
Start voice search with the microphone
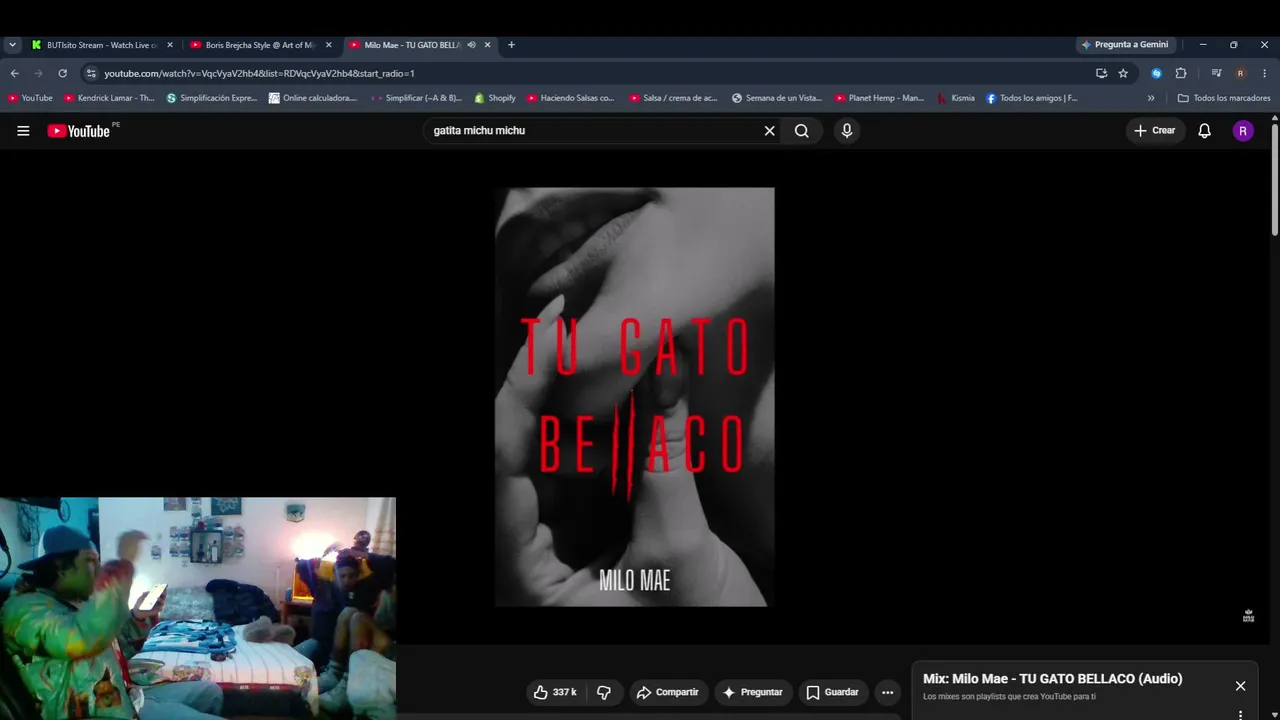tap(847, 131)
